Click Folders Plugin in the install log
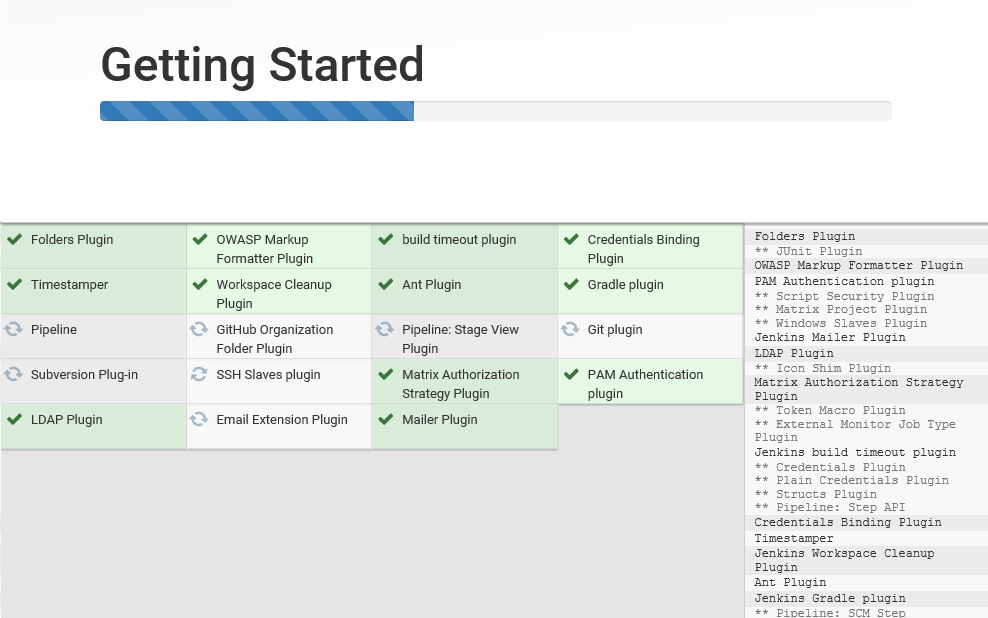Viewport: 988px width, 618px height. [805, 236]
